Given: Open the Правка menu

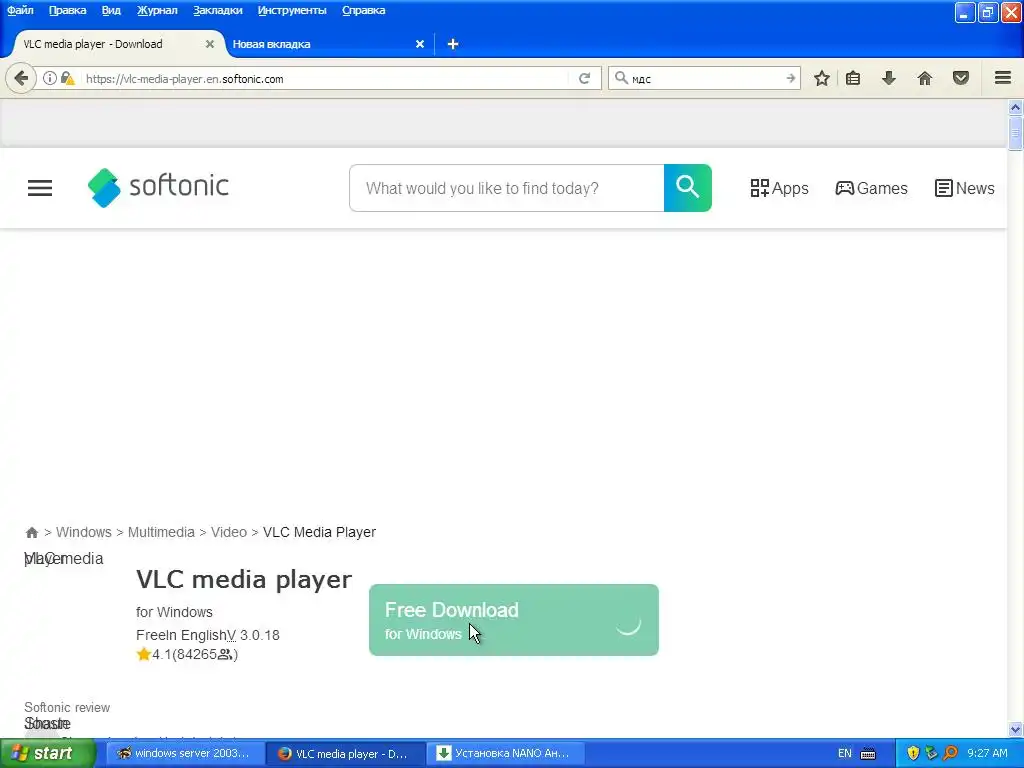Looking at the screenshot, I should [x=67, y=10].
